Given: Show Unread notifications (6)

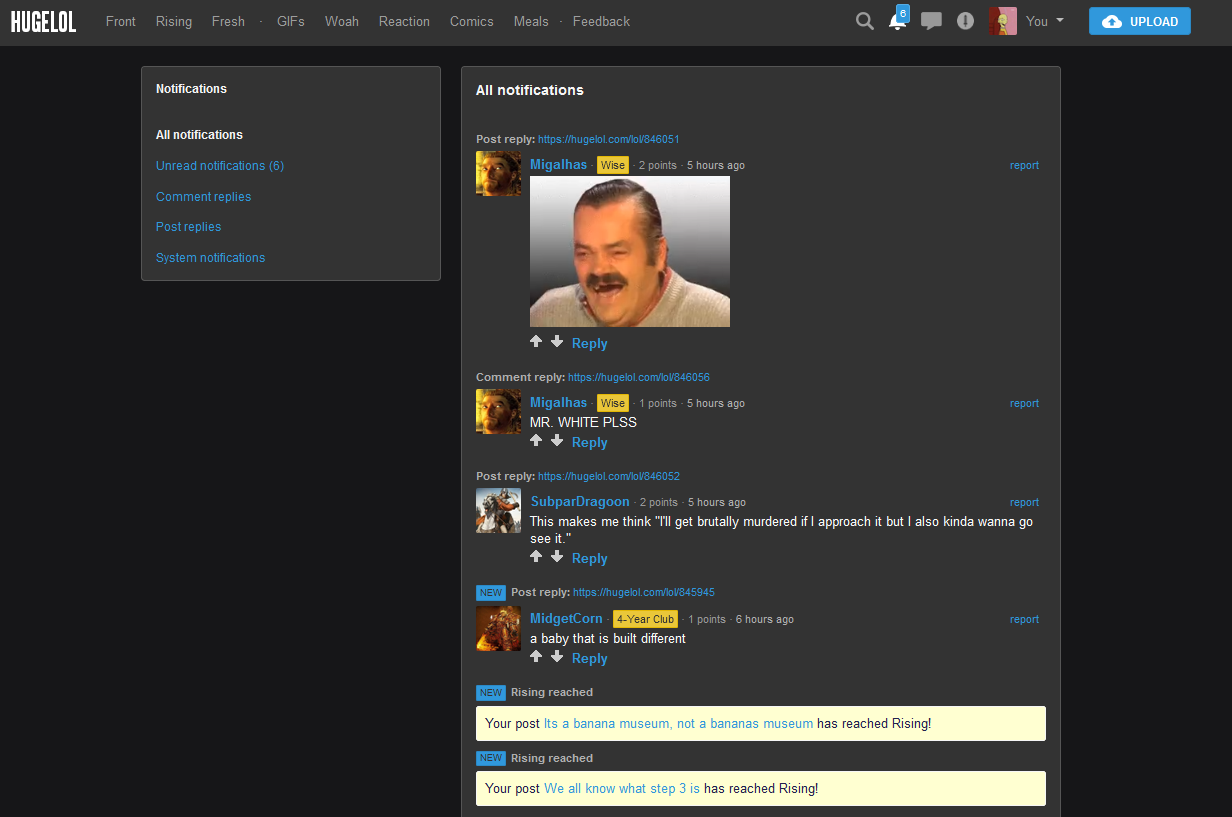Looking at the screenshot, I should pyautogui.click(x=220, y=166).
